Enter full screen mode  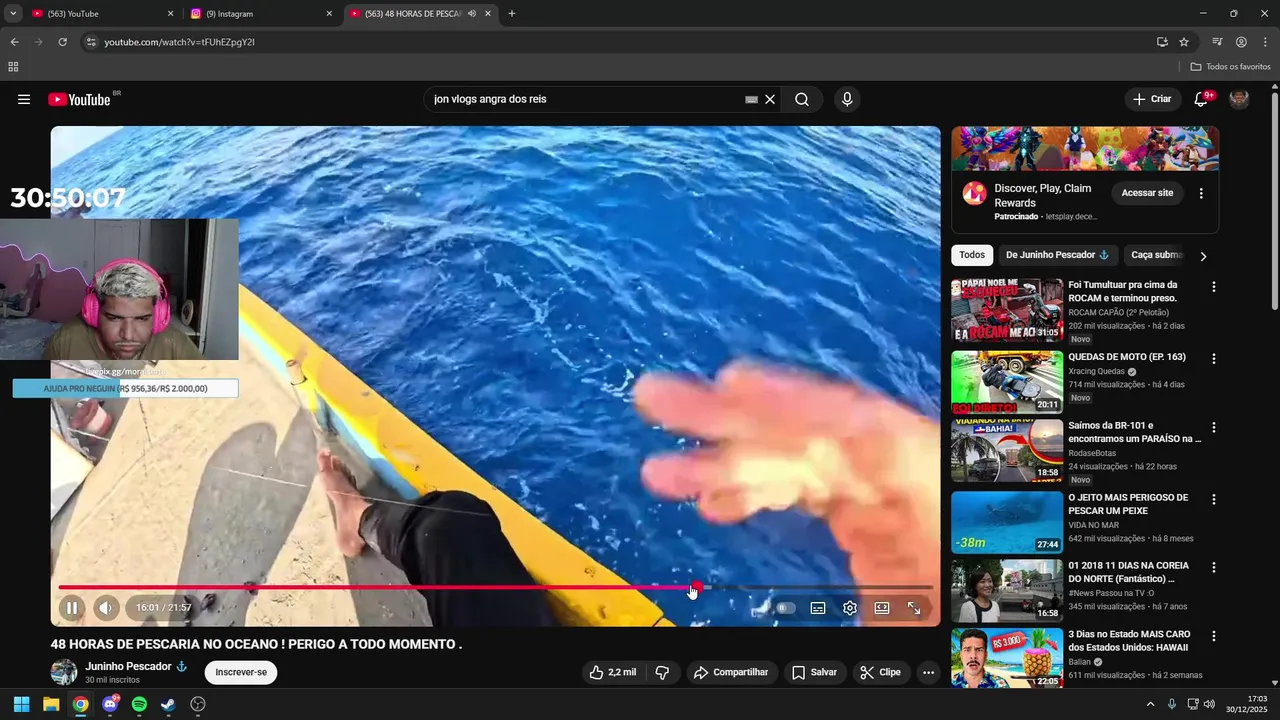pos(914,608)
